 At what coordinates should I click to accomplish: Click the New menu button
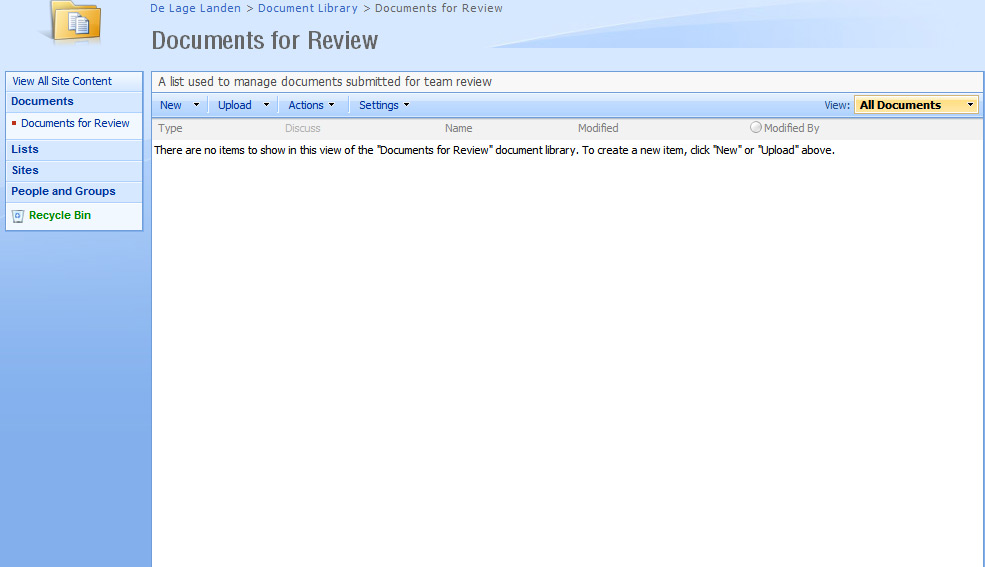(x=171, y=105)
